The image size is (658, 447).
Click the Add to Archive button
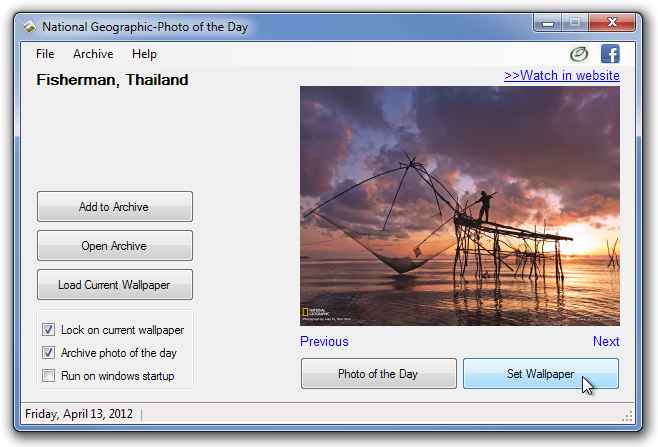(115, 207)
